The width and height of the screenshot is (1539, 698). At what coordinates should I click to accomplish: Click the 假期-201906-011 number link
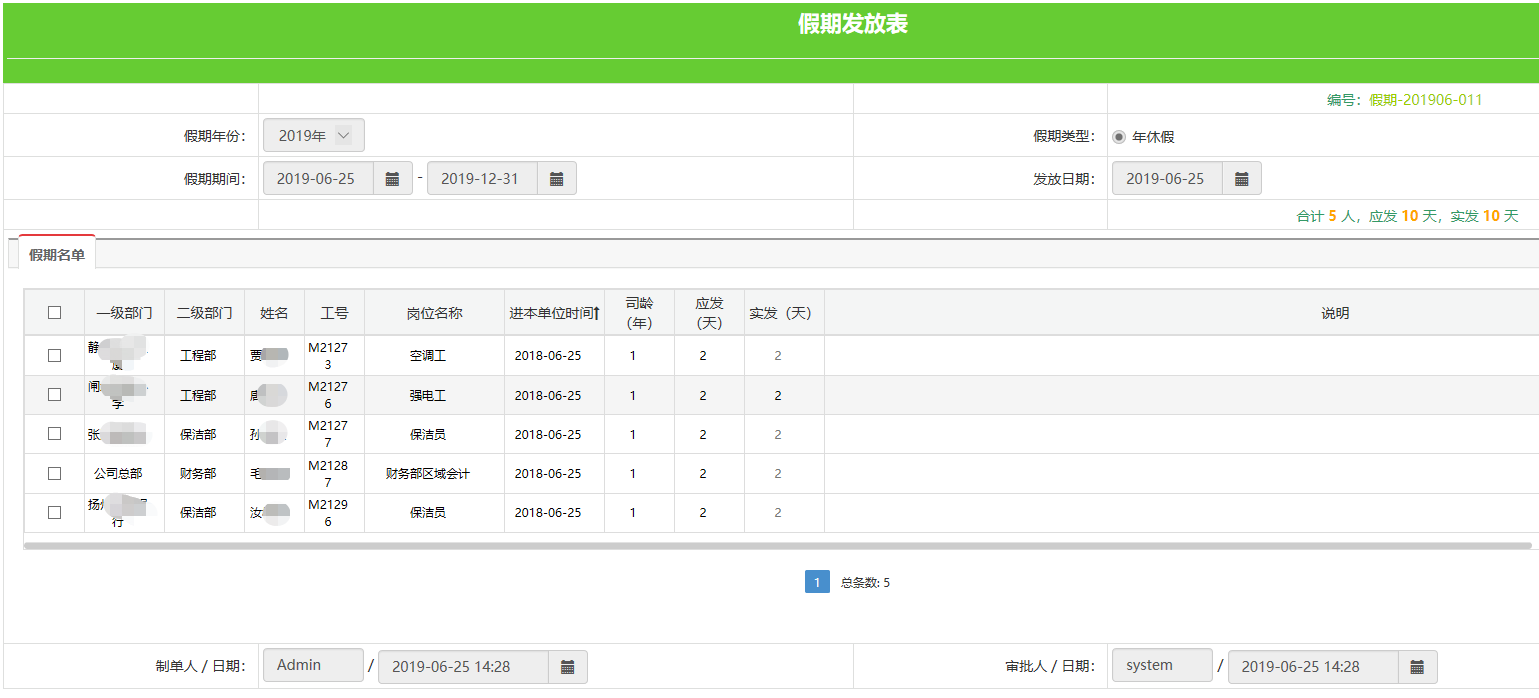pos(1425,100)
